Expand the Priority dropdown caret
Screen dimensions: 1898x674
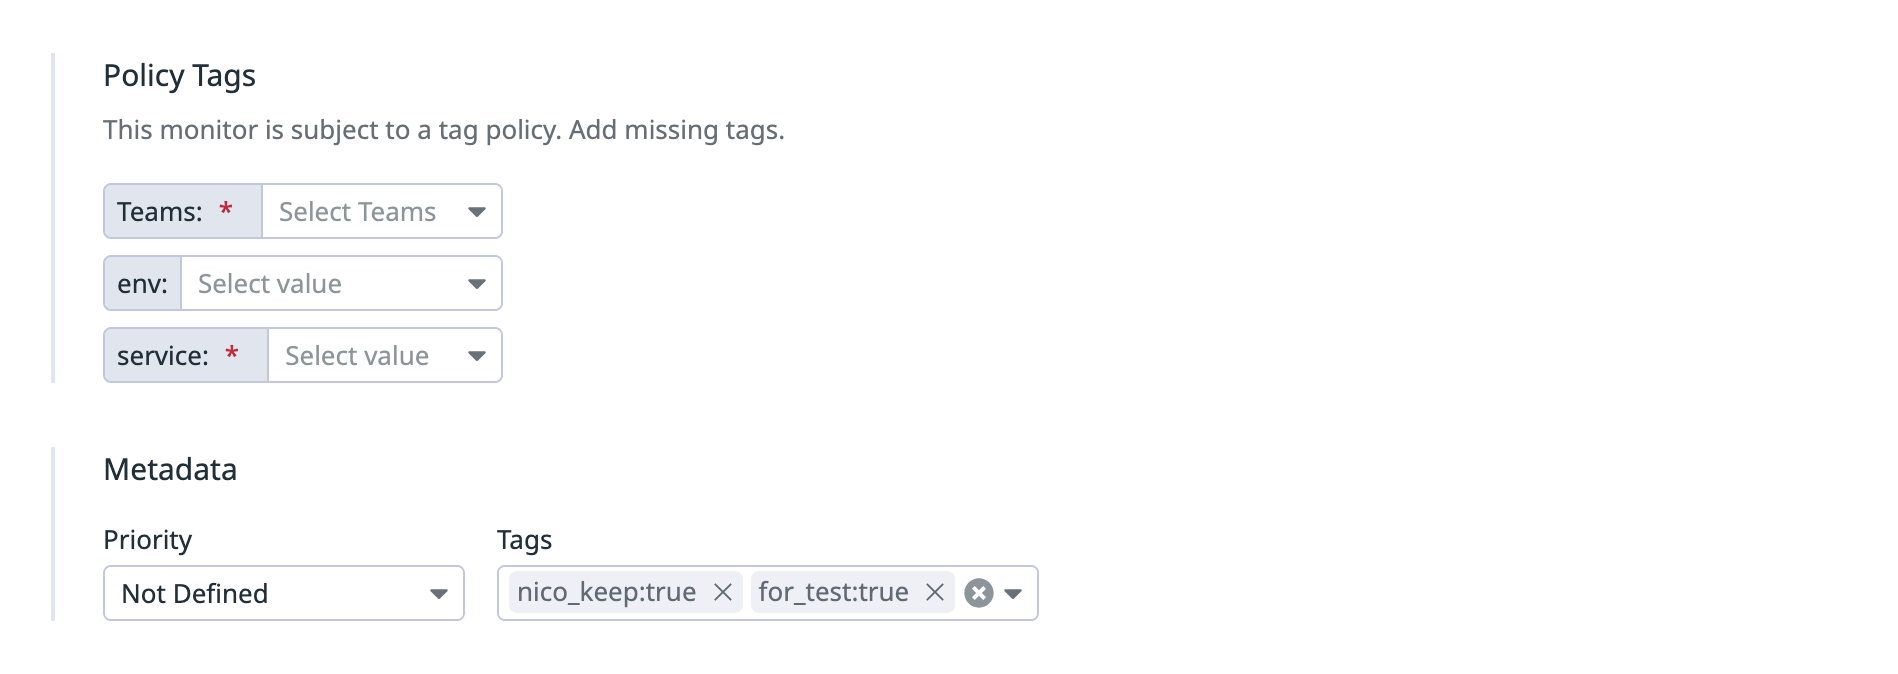438,594
